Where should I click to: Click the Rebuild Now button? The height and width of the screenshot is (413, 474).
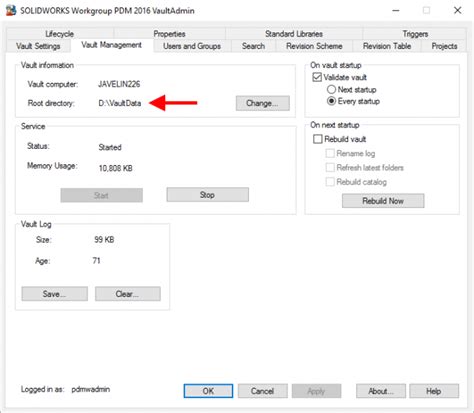(x=383, y=201)
